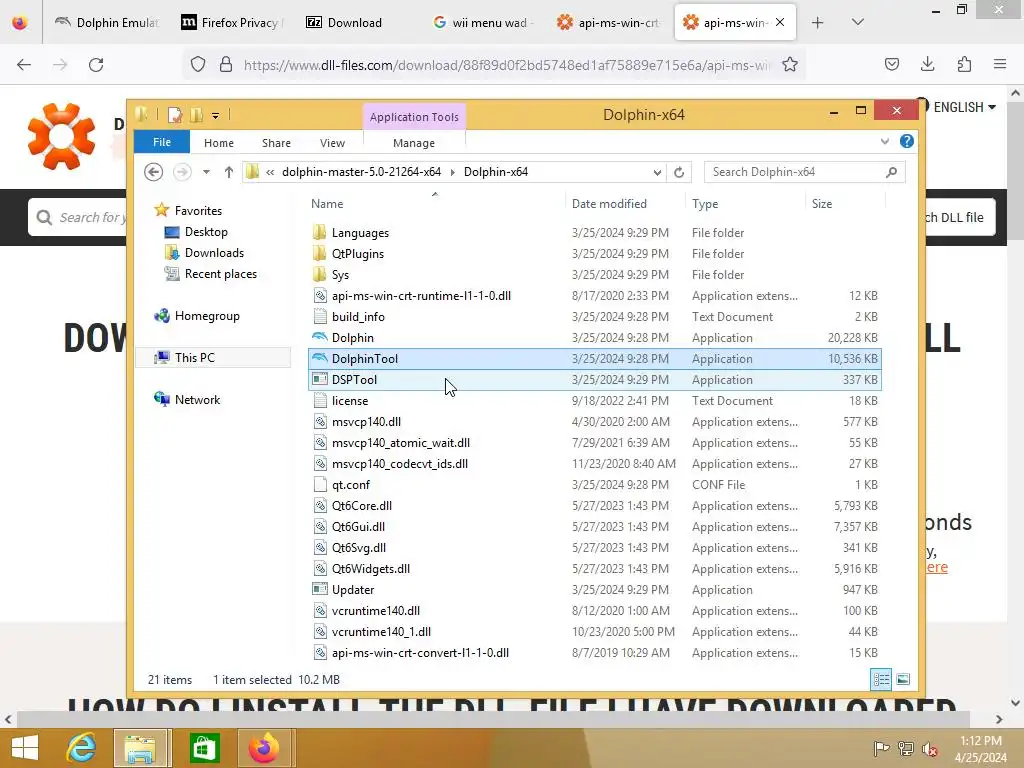1024x768 pixels.
Task: Open the Action Center flag icon
Action: 881,749
